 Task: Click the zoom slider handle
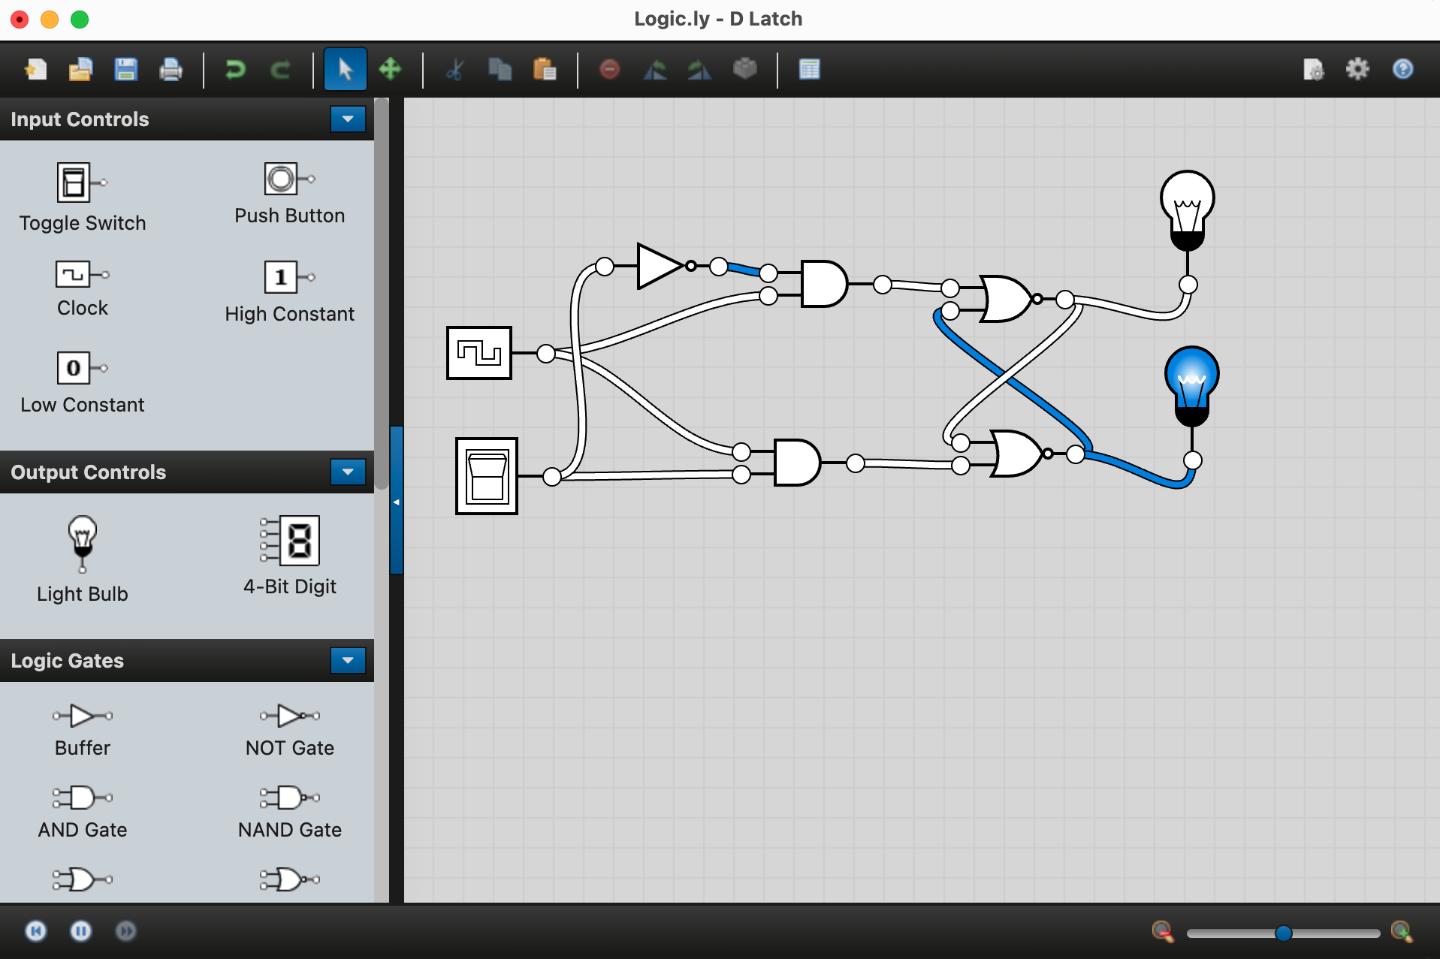tap(1283, 933)
